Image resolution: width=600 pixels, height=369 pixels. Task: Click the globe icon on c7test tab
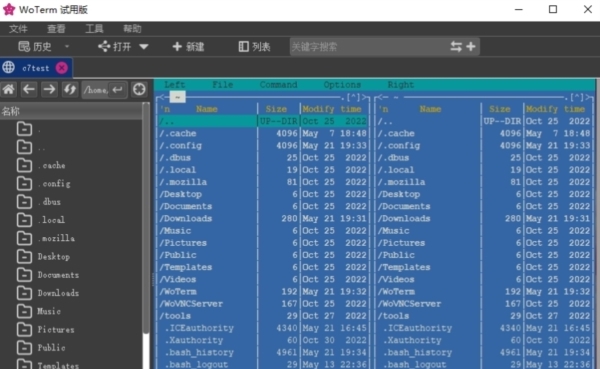click(9, 68)
